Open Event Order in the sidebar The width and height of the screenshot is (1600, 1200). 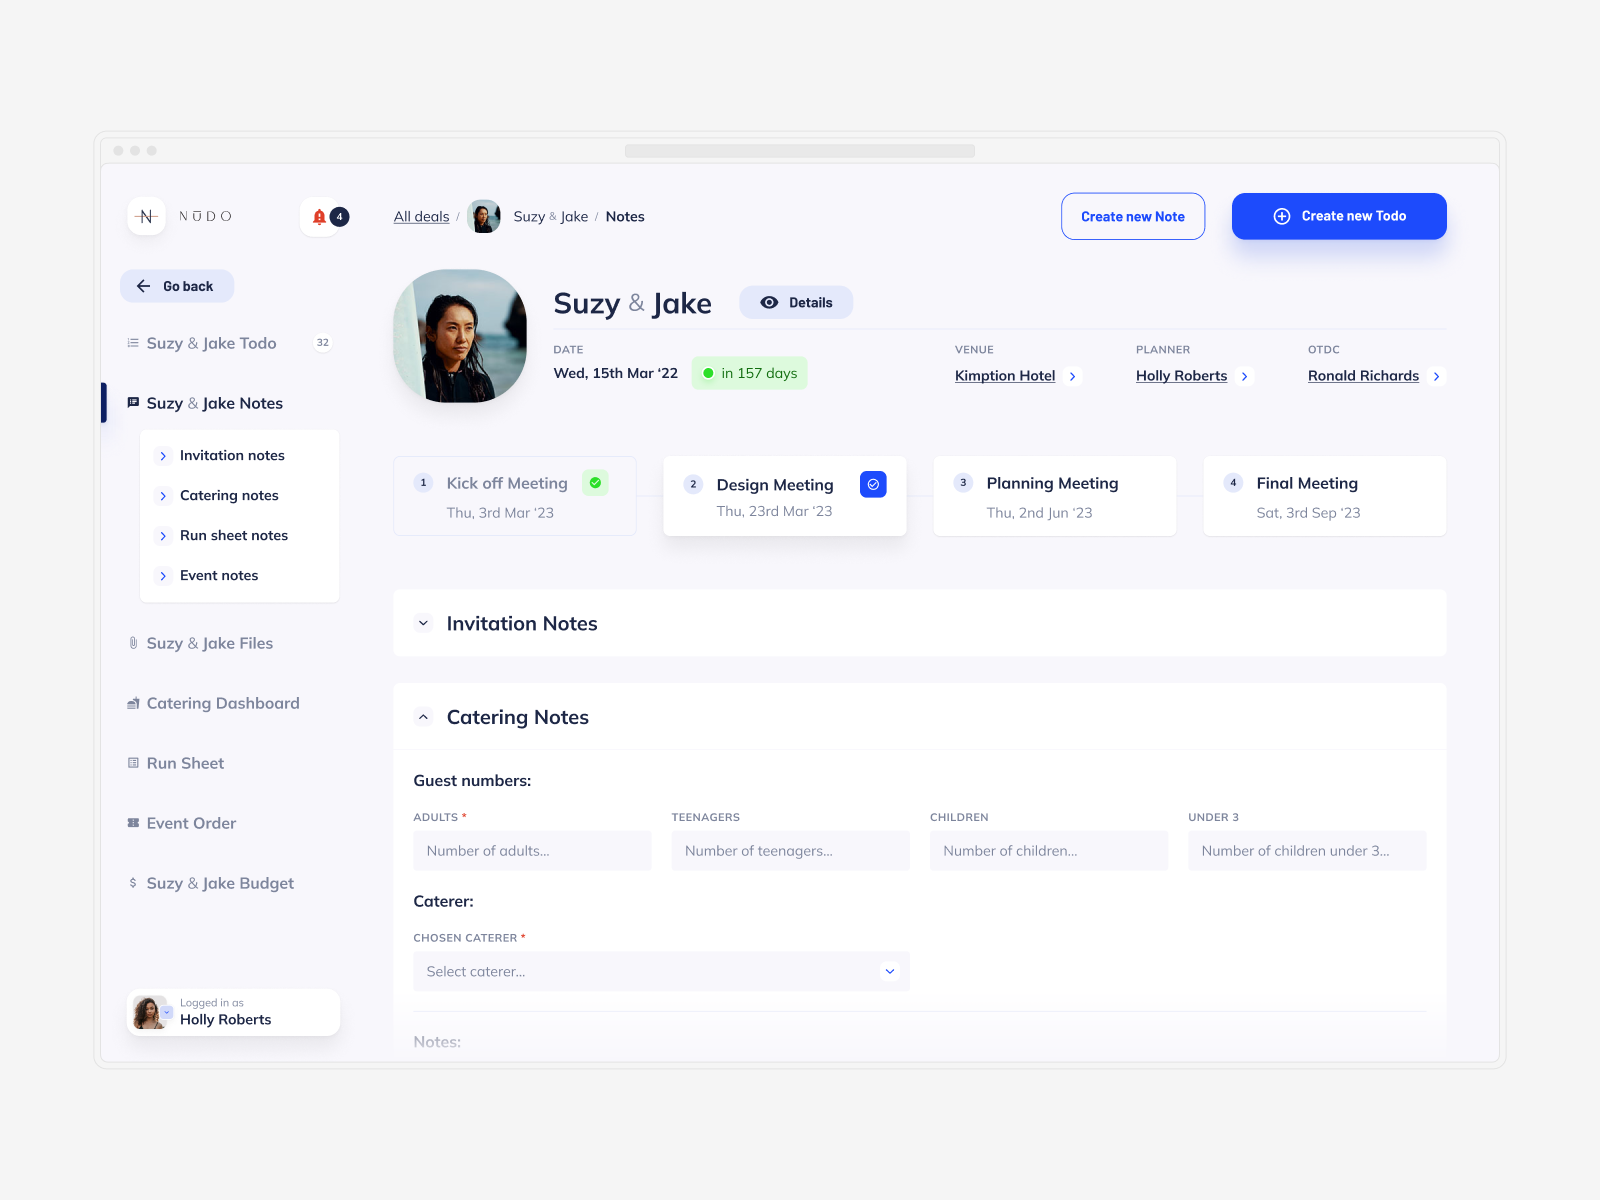click(191, 823)
